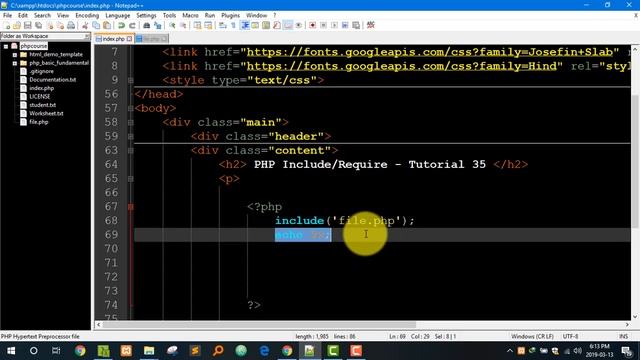
Task: Select file.php in workspace tree
Action: pos(38,122)
